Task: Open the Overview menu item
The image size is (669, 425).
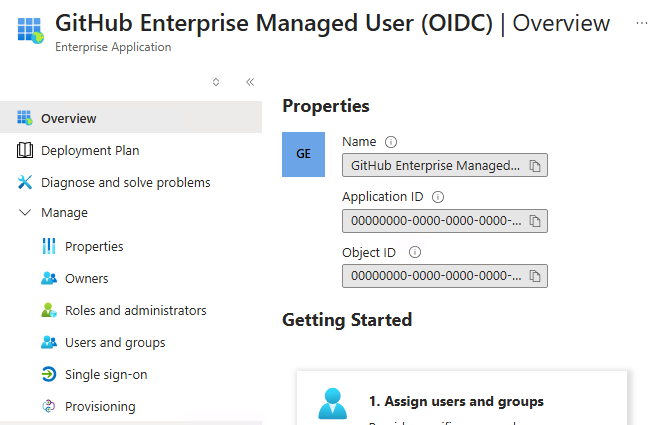Action: (x=131, y=118)
